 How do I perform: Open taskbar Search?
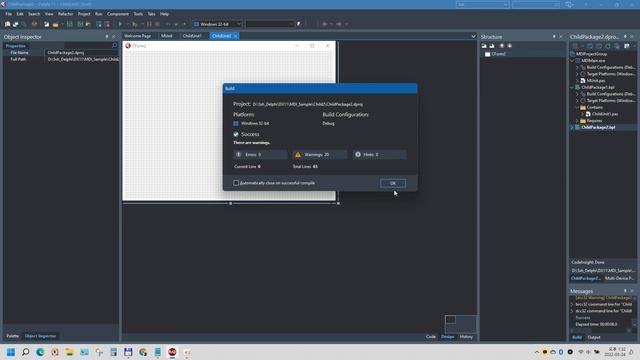25,352
